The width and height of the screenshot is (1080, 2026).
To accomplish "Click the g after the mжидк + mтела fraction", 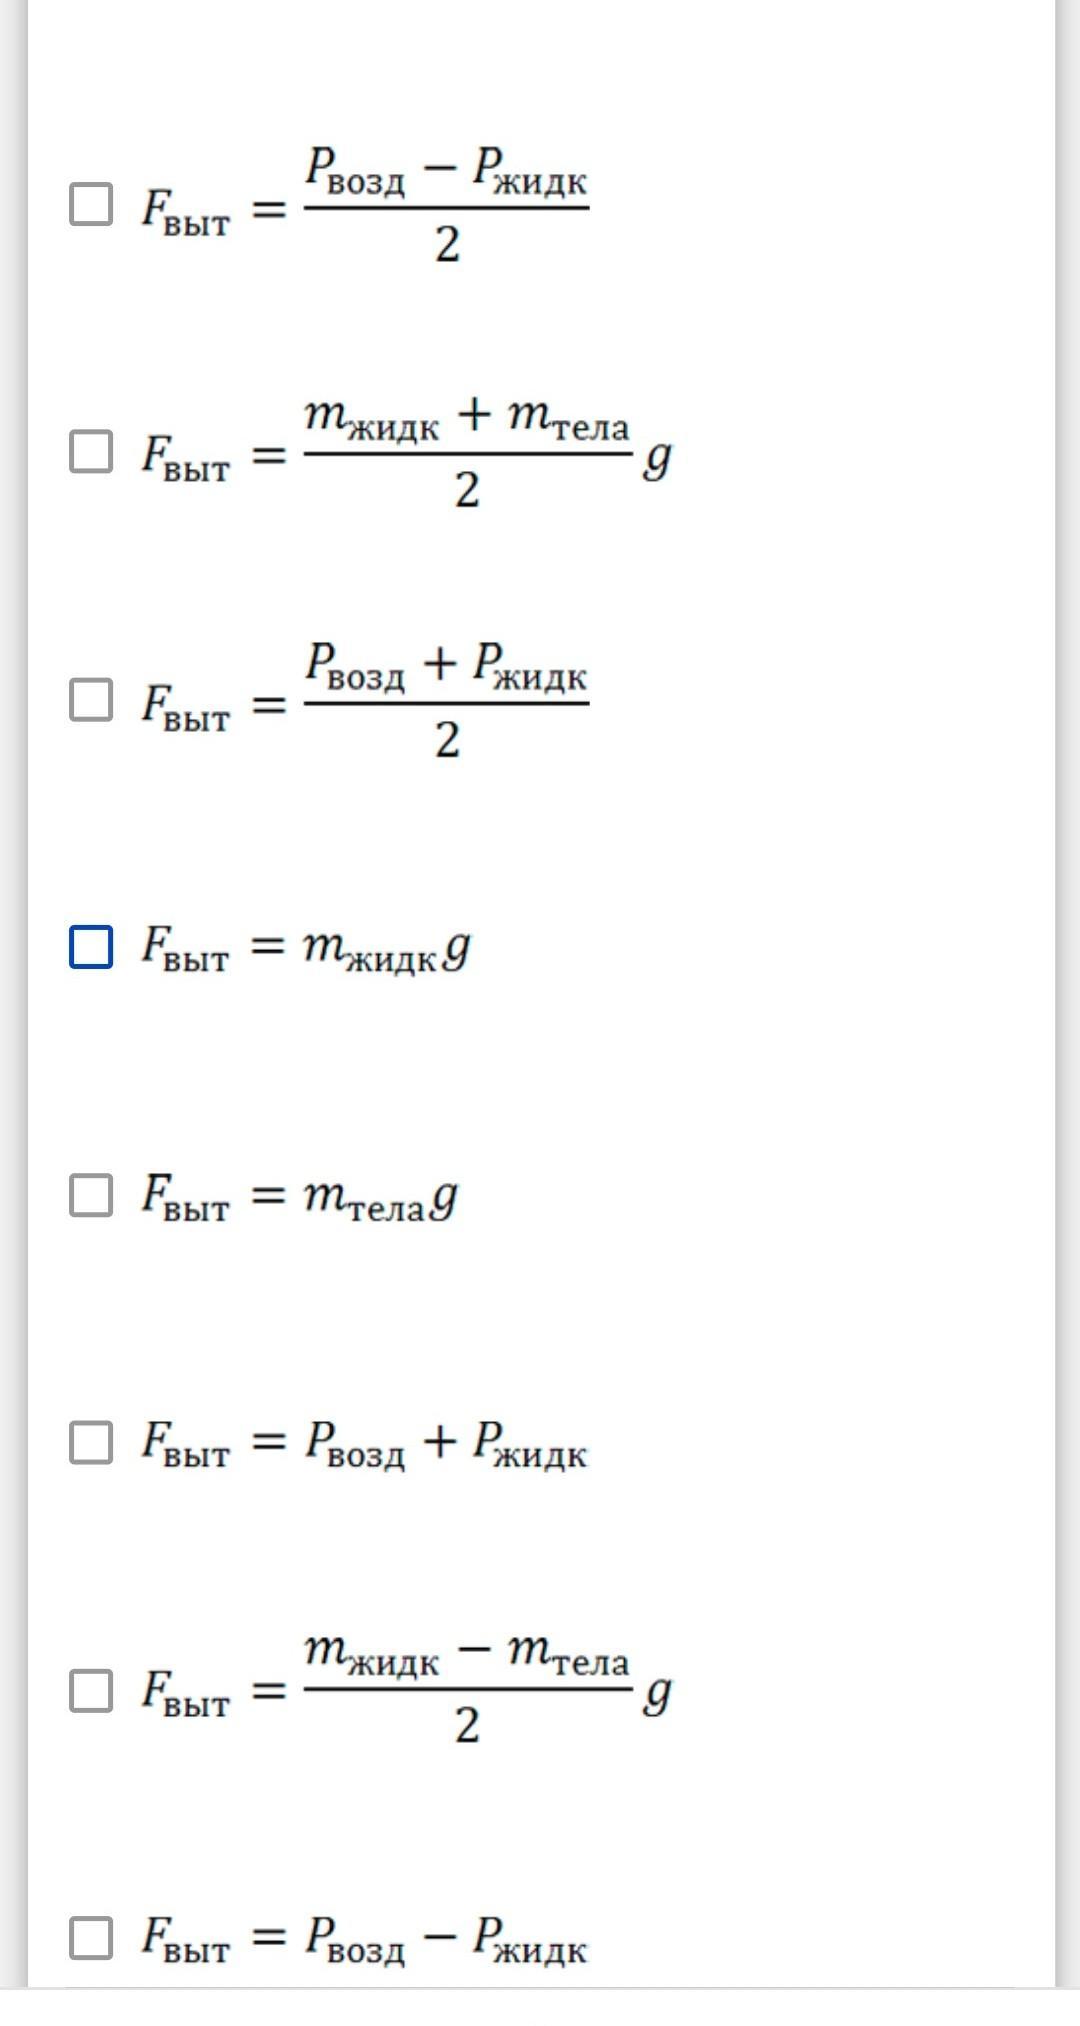I will click(x=657, y=457).
